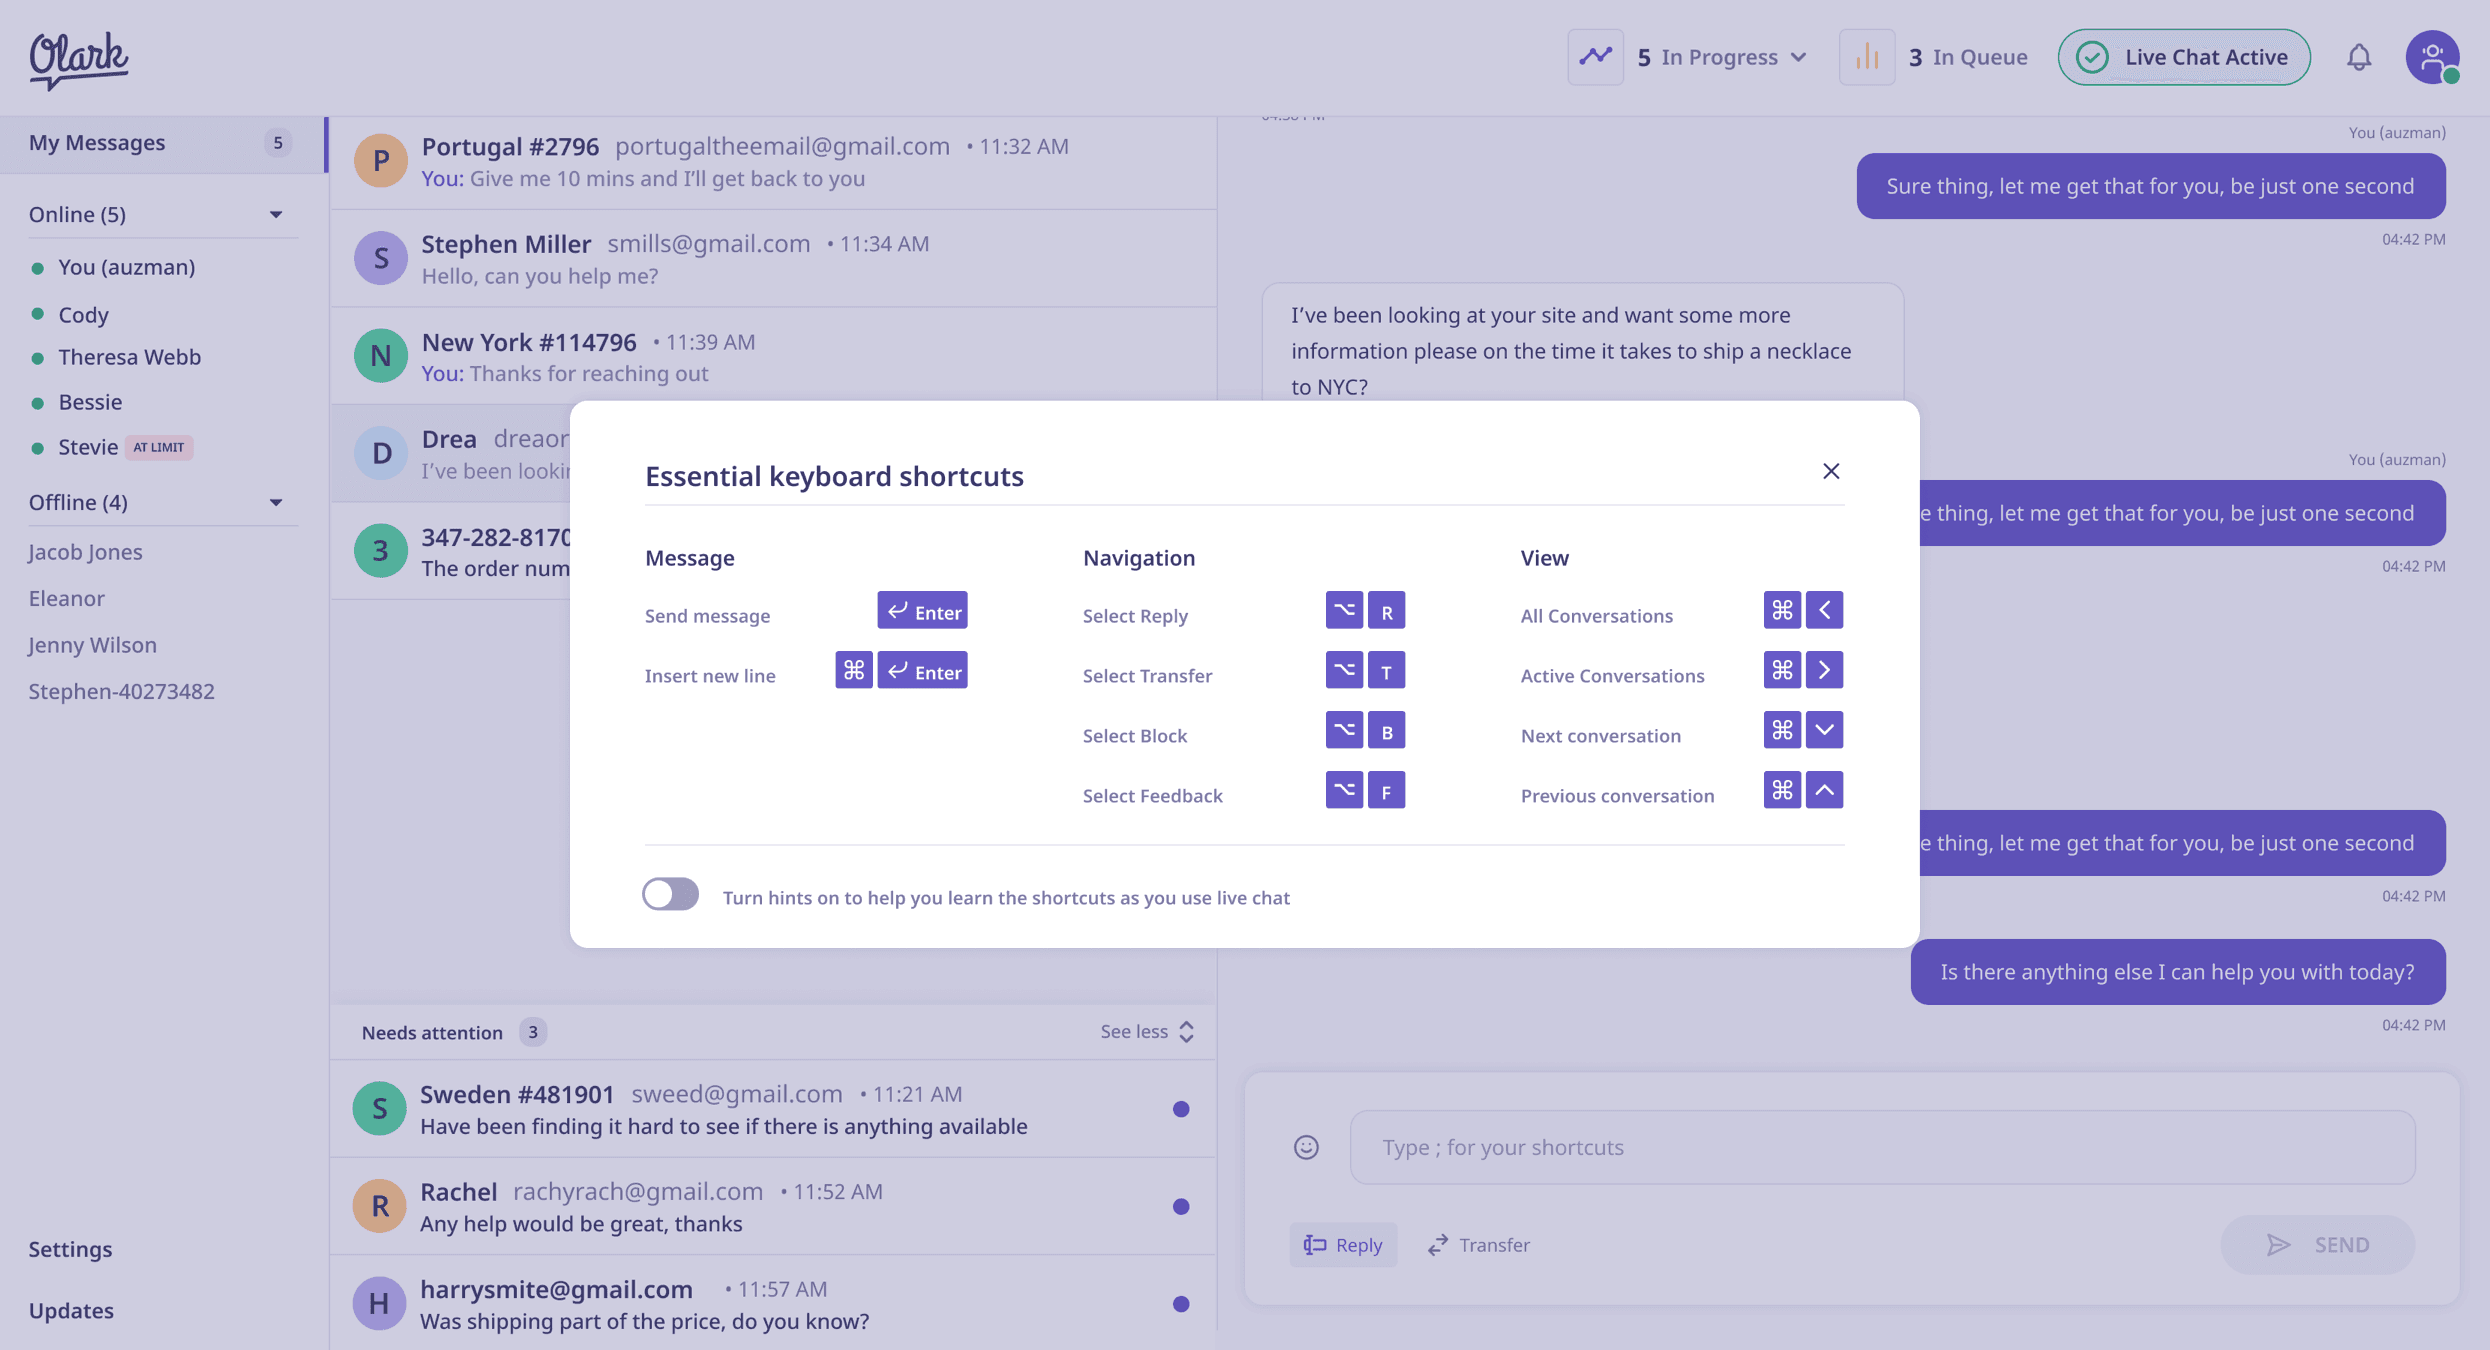Screen dimensions: 2490x1350
Task: Collapse the Offline (4) agents list
Action: pos(276,503)
